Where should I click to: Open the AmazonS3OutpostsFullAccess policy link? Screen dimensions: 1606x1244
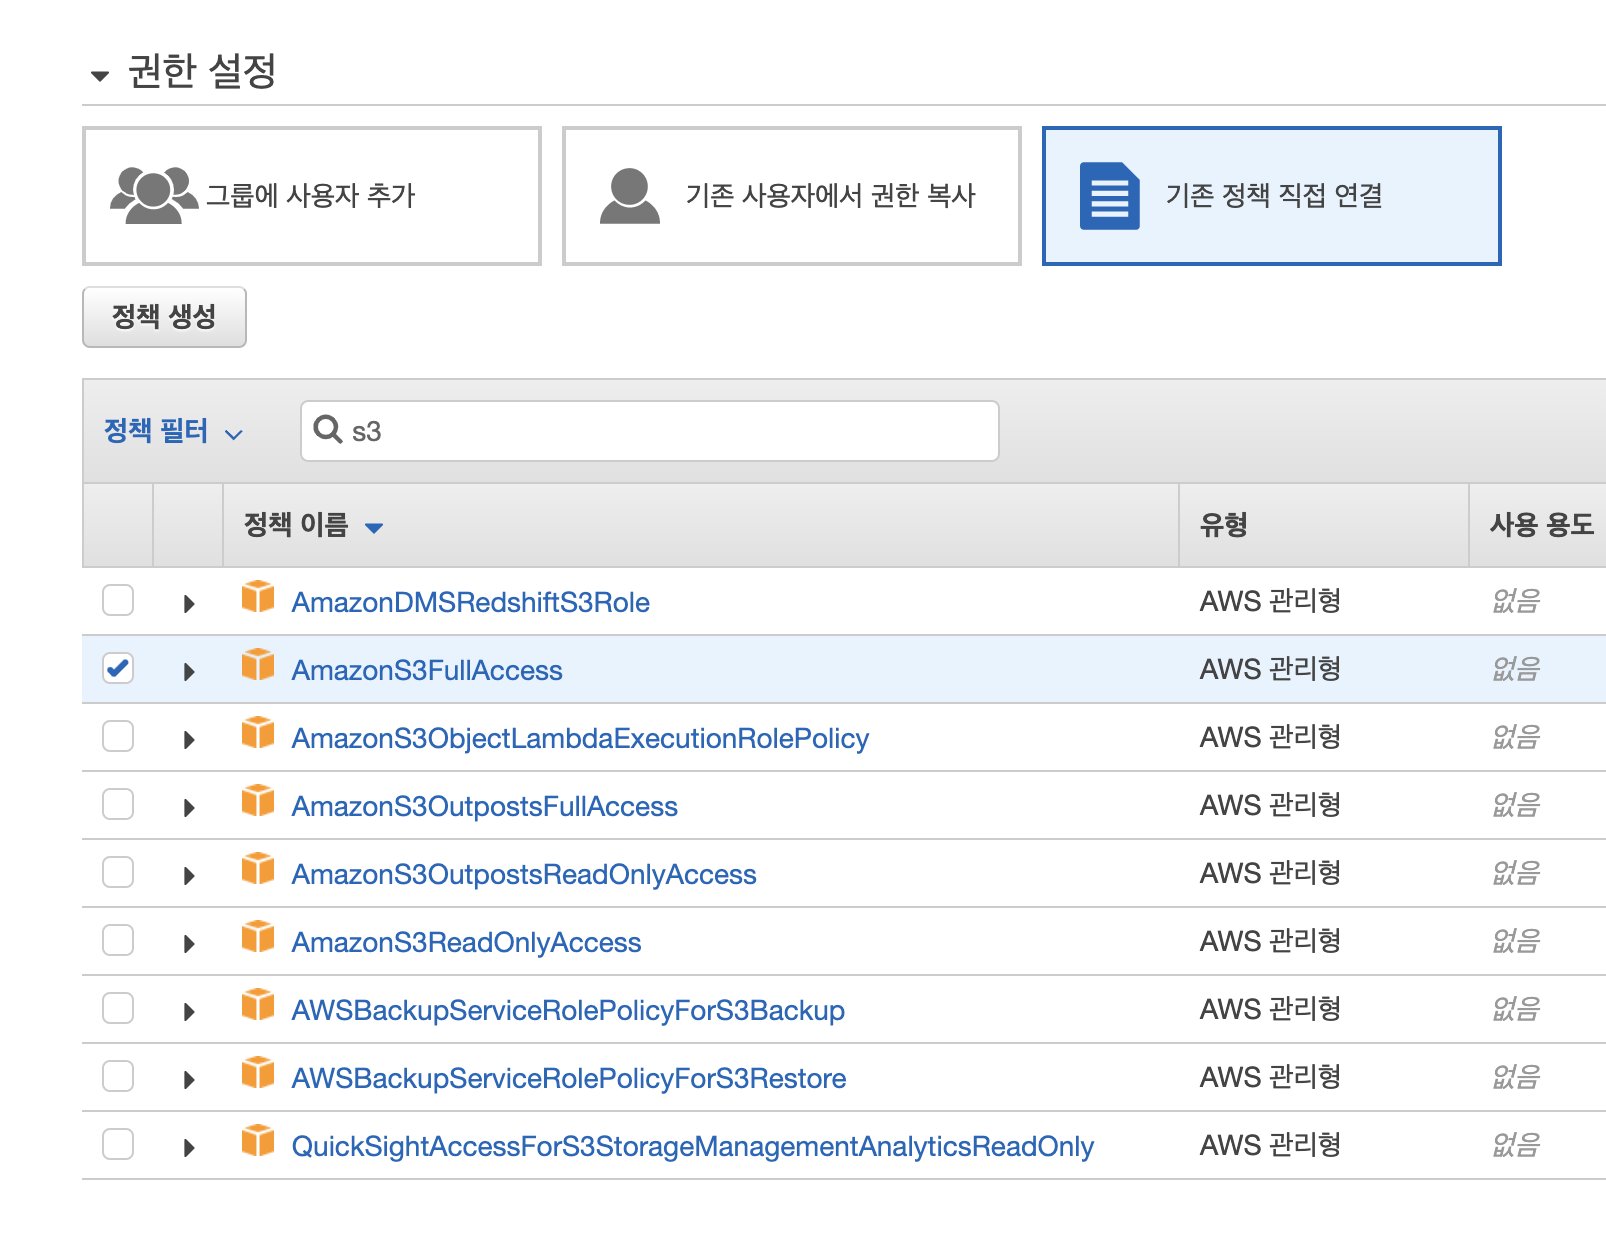point(484,806)
